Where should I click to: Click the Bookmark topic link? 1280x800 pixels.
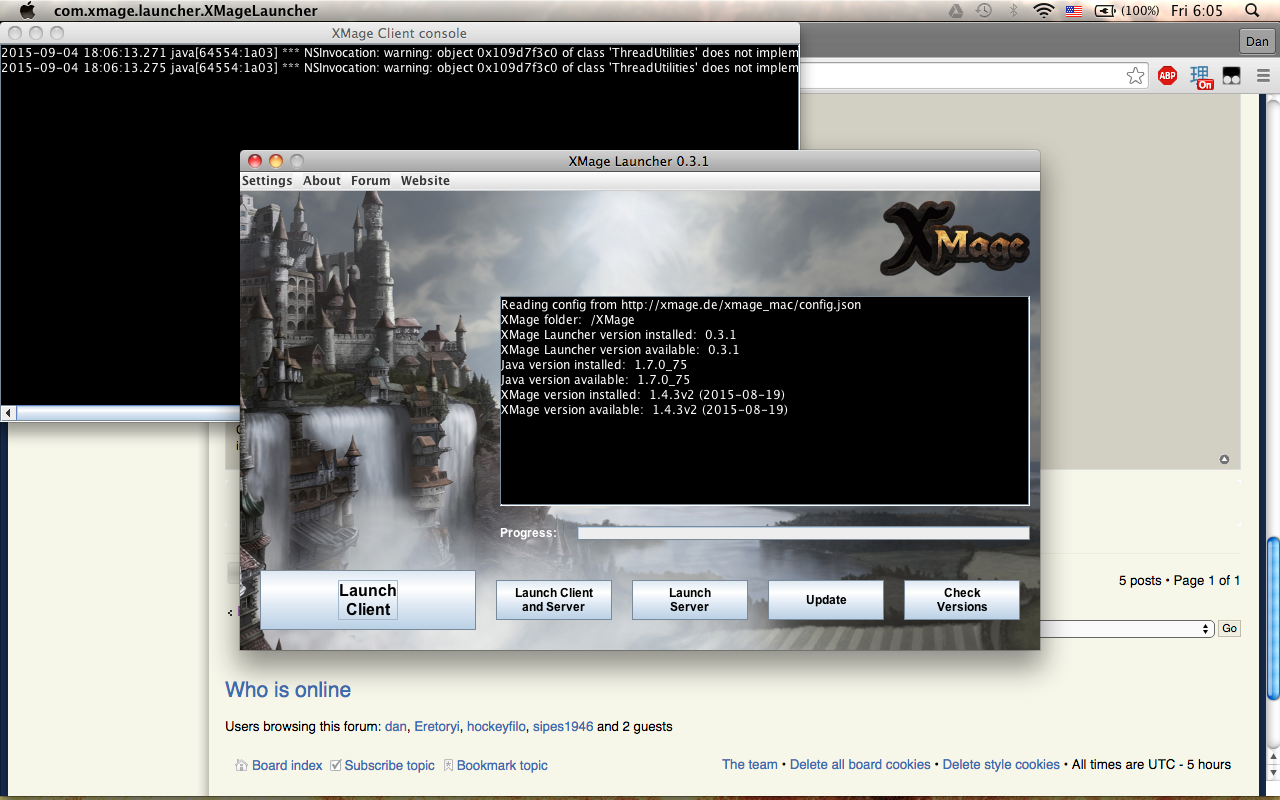[502, 765]
